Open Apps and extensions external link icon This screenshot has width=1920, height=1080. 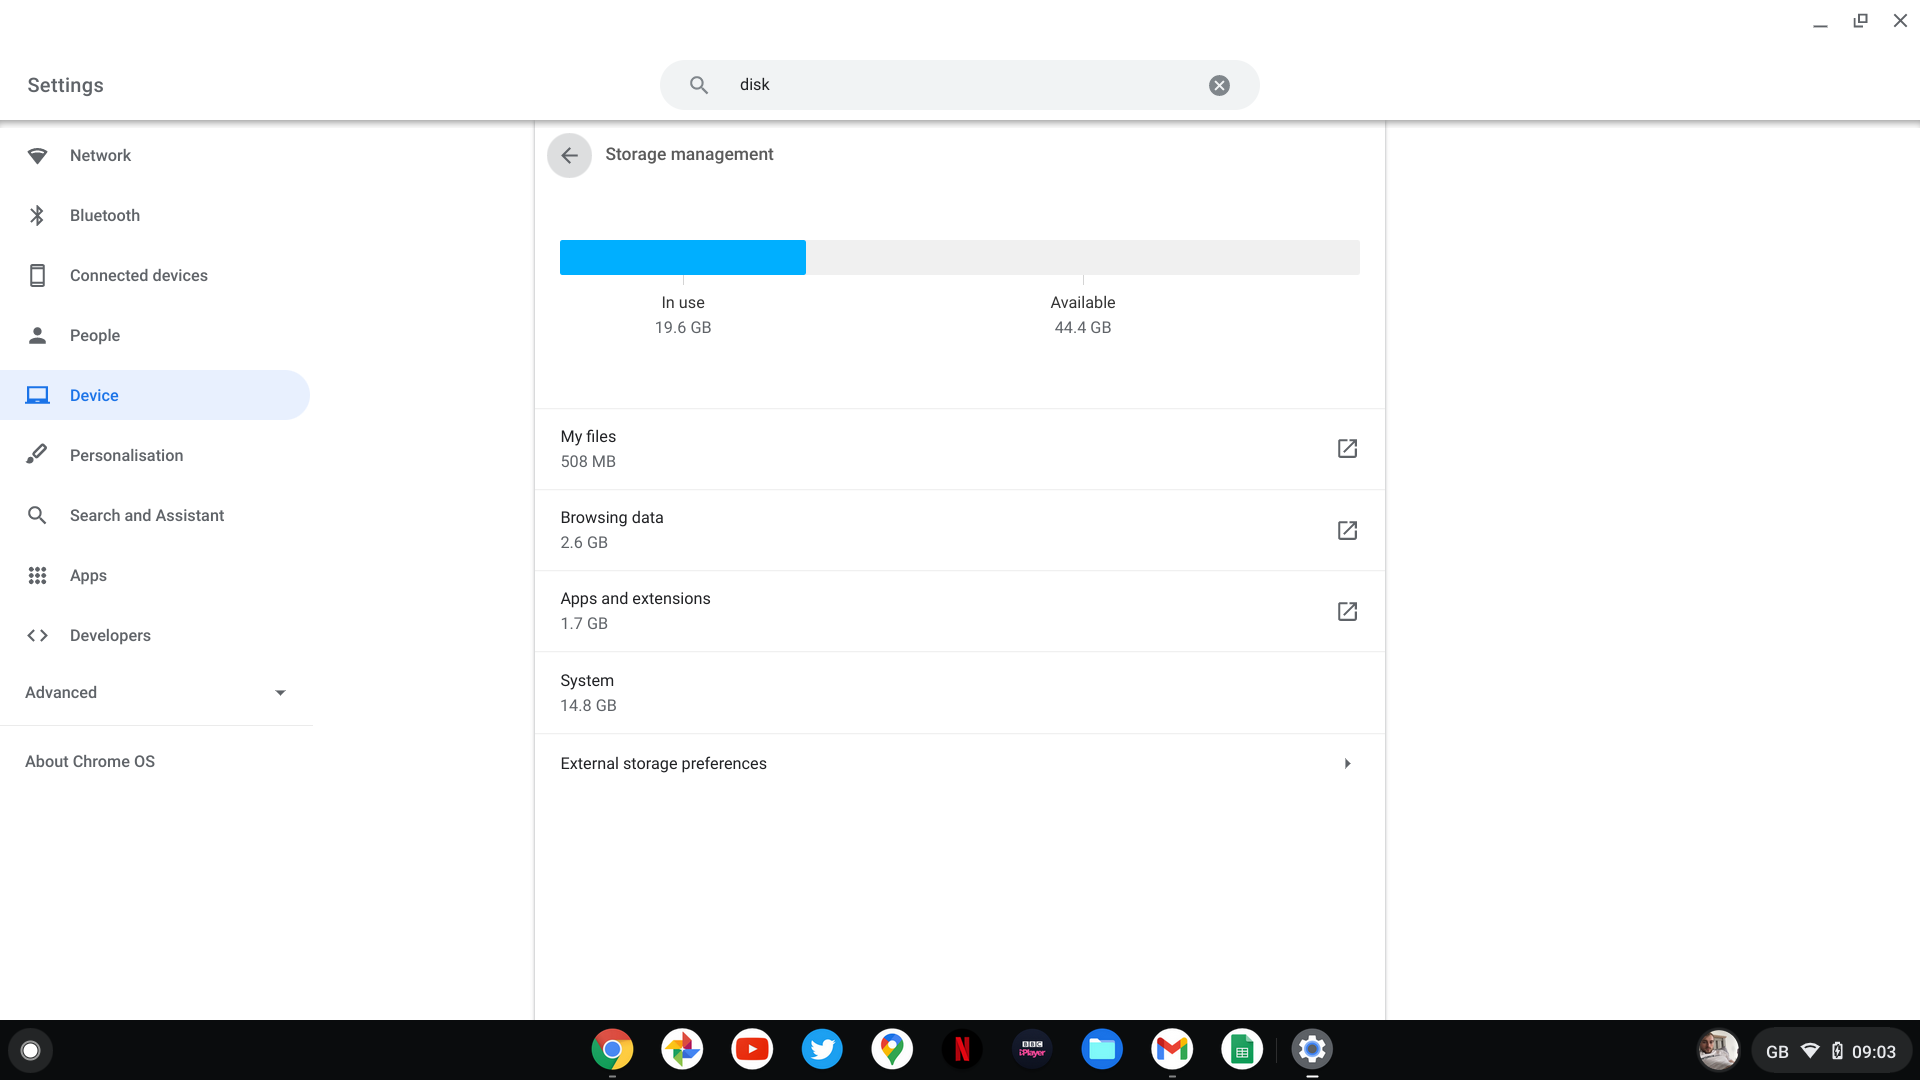1347,611
